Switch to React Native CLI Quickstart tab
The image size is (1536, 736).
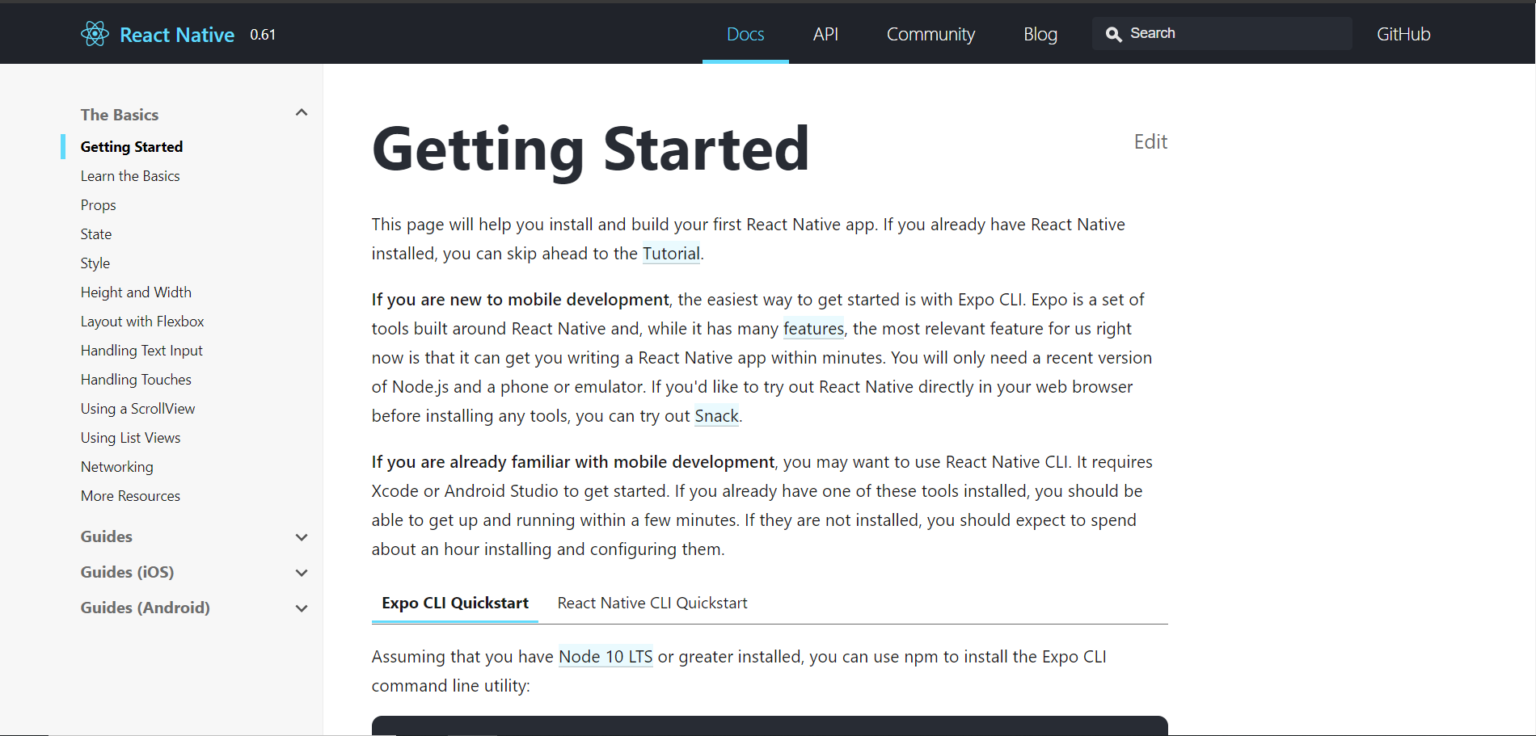652,603
